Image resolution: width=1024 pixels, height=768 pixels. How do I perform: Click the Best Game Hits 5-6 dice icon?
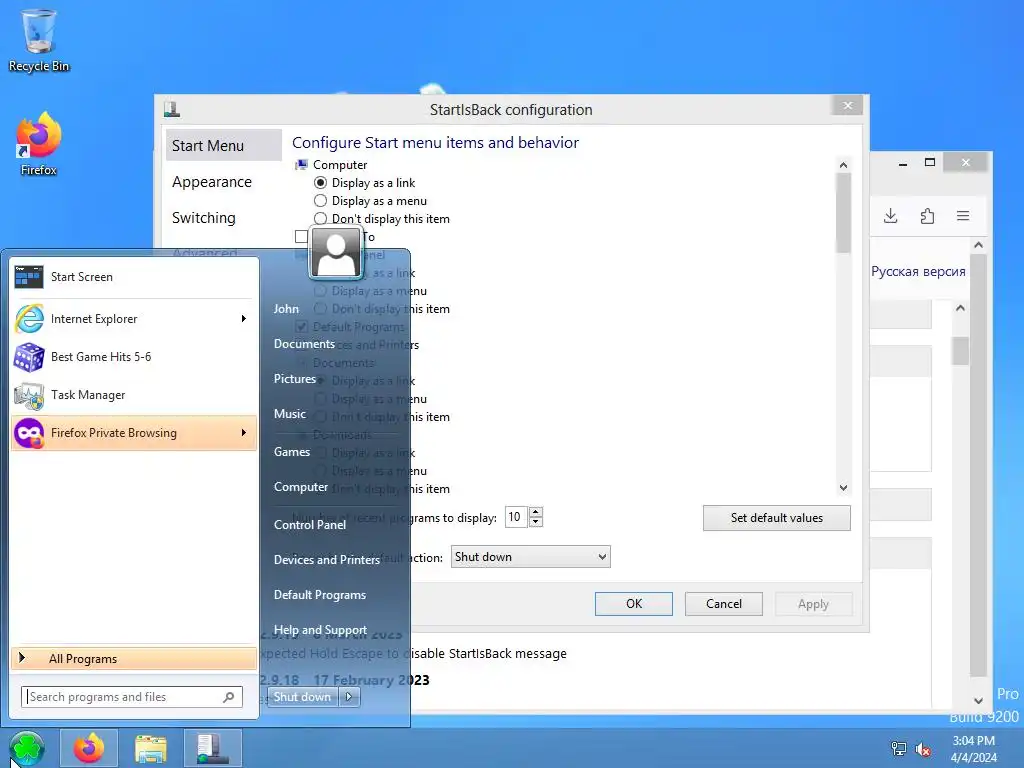tap(29, 357)
